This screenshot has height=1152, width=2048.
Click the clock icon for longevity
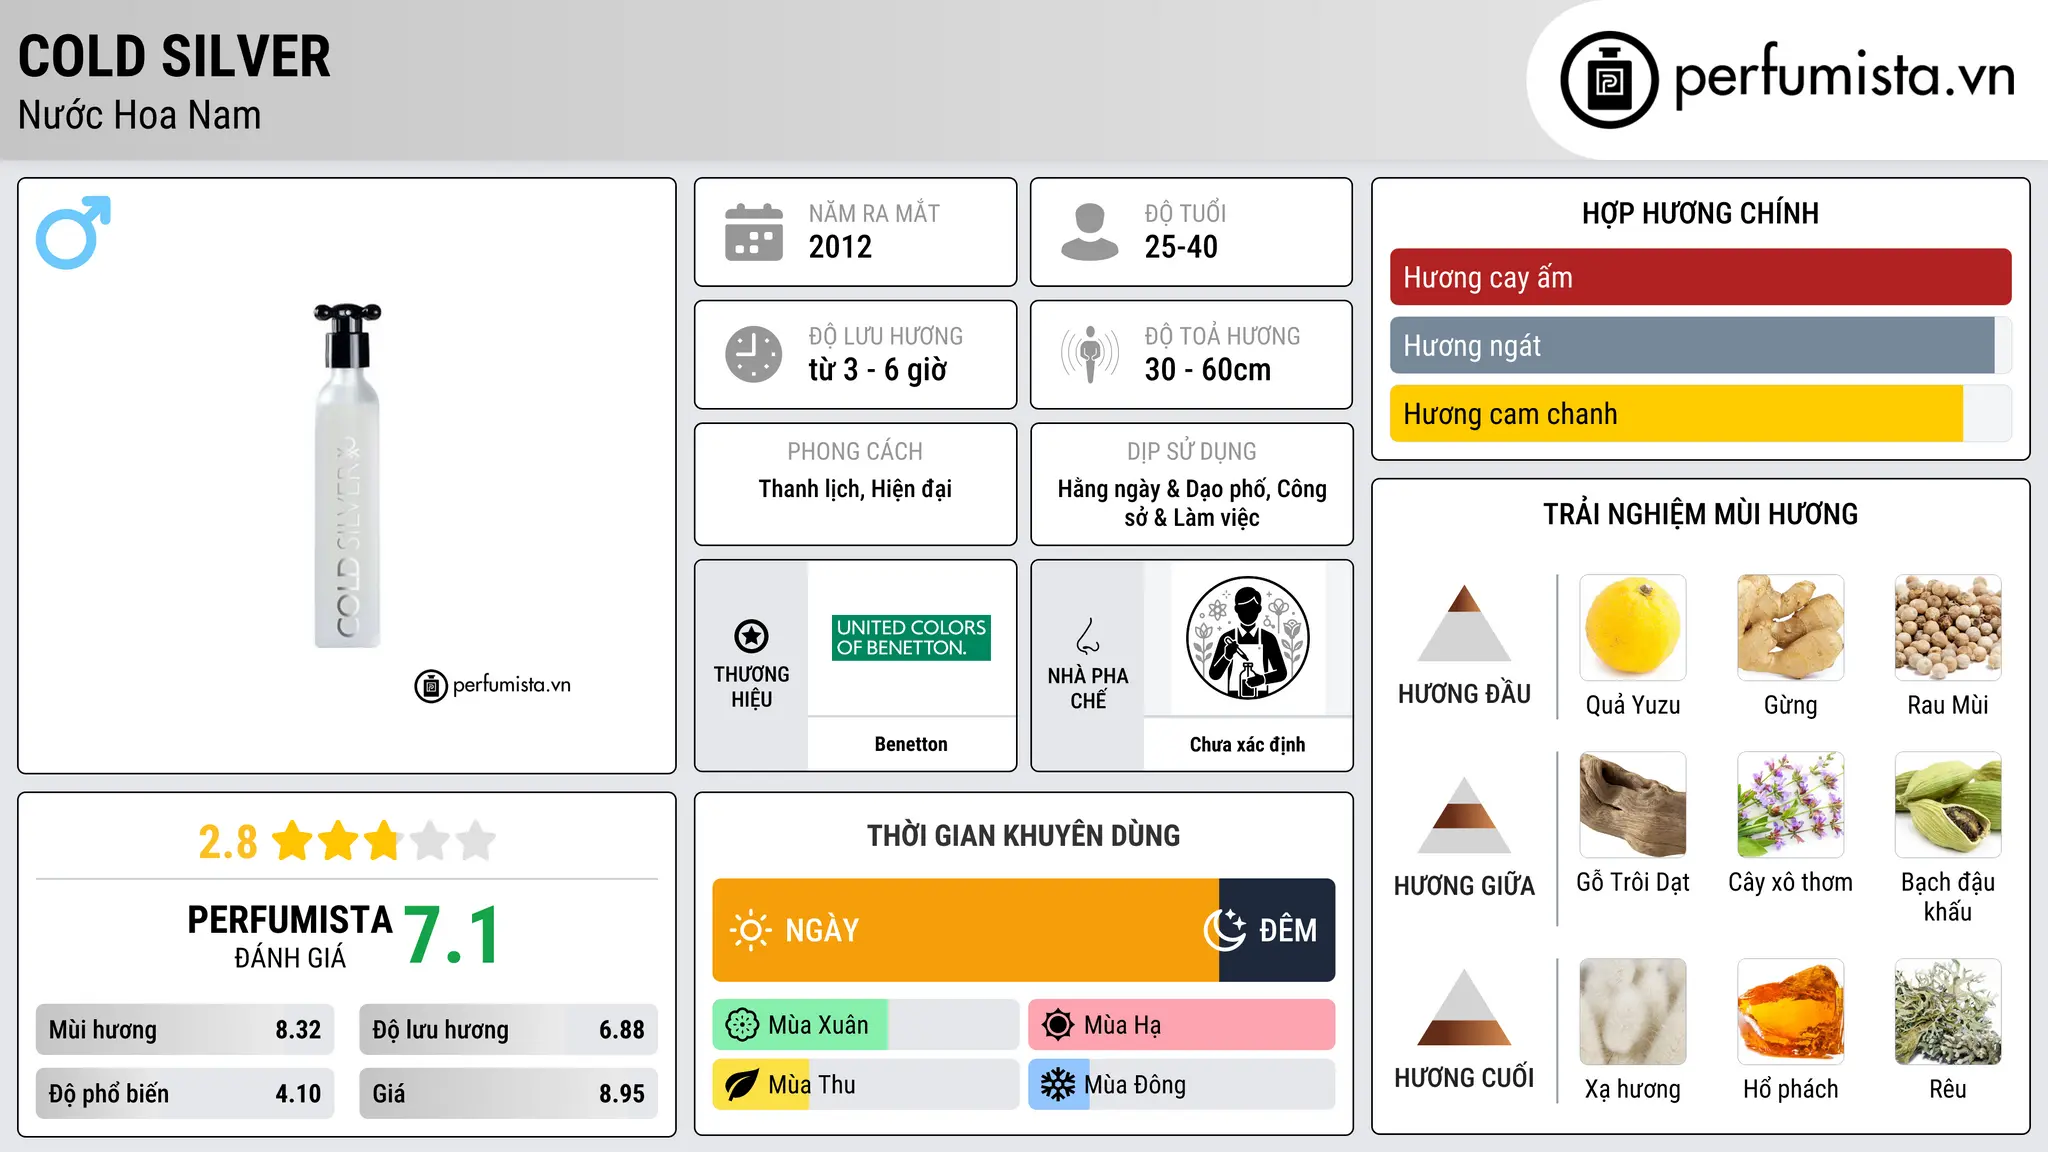[x=754, y=354]
